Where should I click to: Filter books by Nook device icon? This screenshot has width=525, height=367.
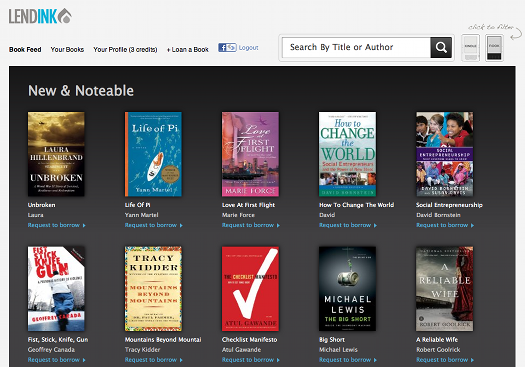(494, 48)
